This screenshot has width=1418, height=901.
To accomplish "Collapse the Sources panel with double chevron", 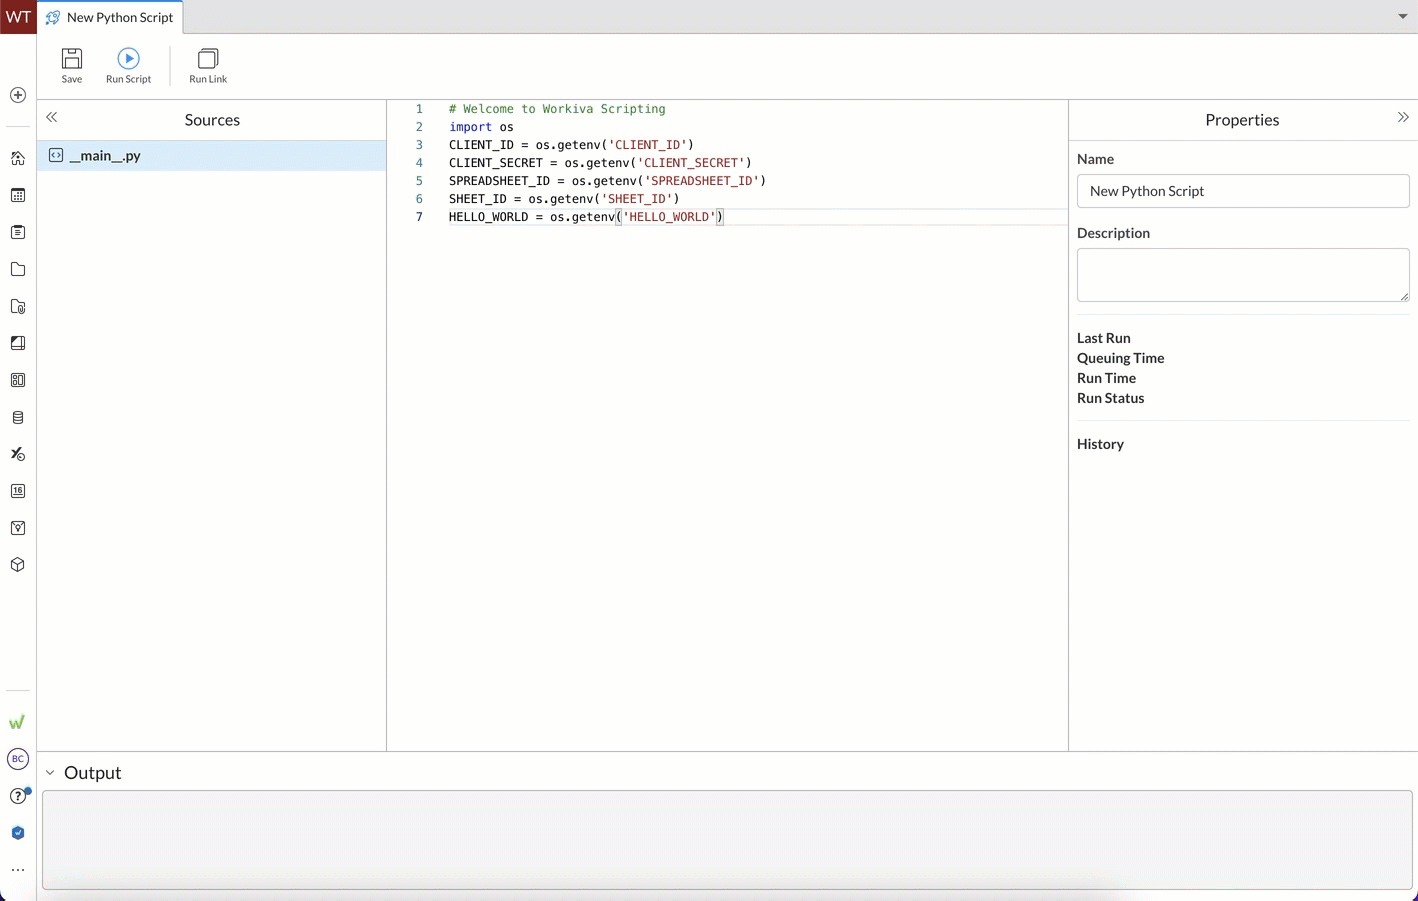I will [x=52, y=117].
